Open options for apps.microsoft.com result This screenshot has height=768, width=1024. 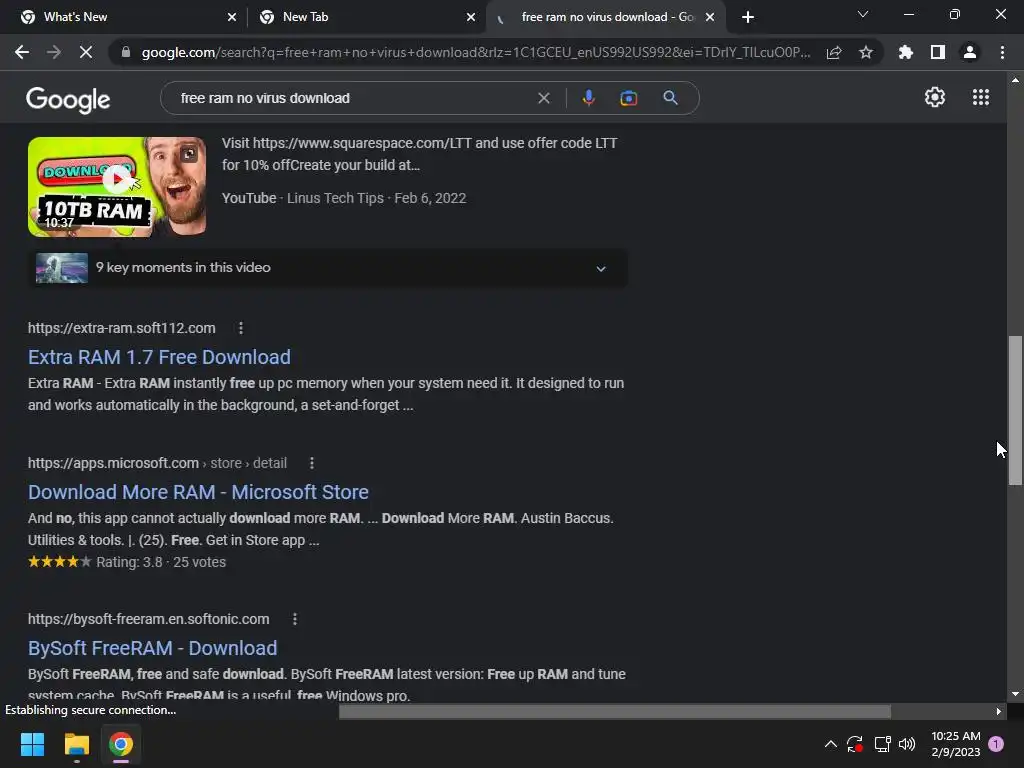(x=312, y=463)
